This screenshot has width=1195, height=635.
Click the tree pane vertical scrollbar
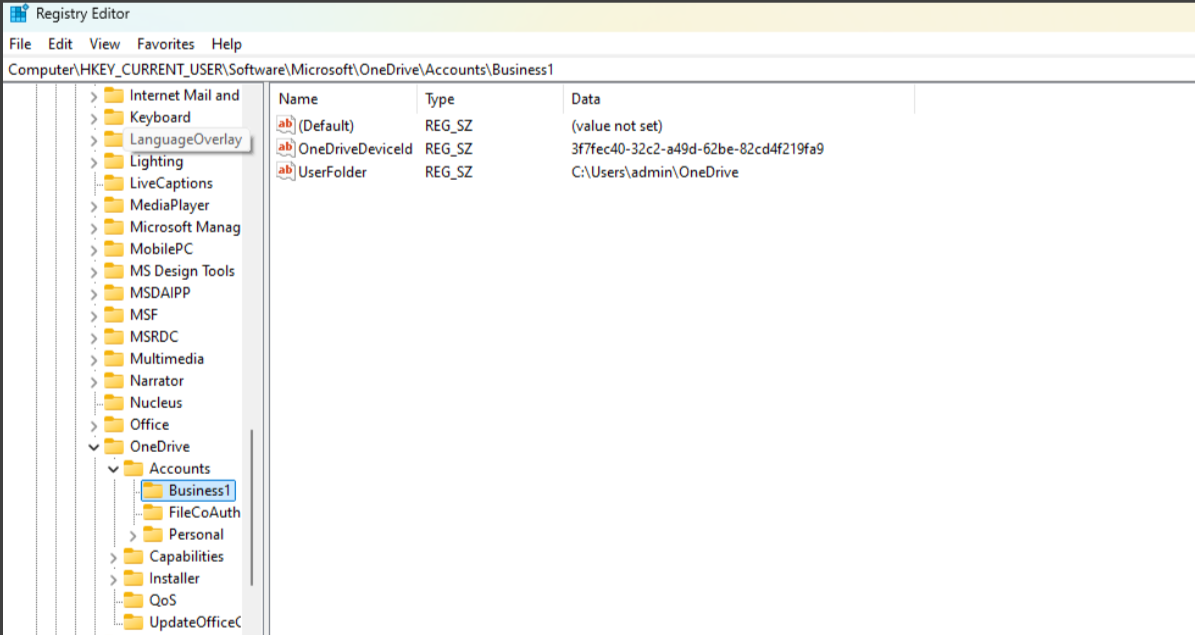(252, 508)
